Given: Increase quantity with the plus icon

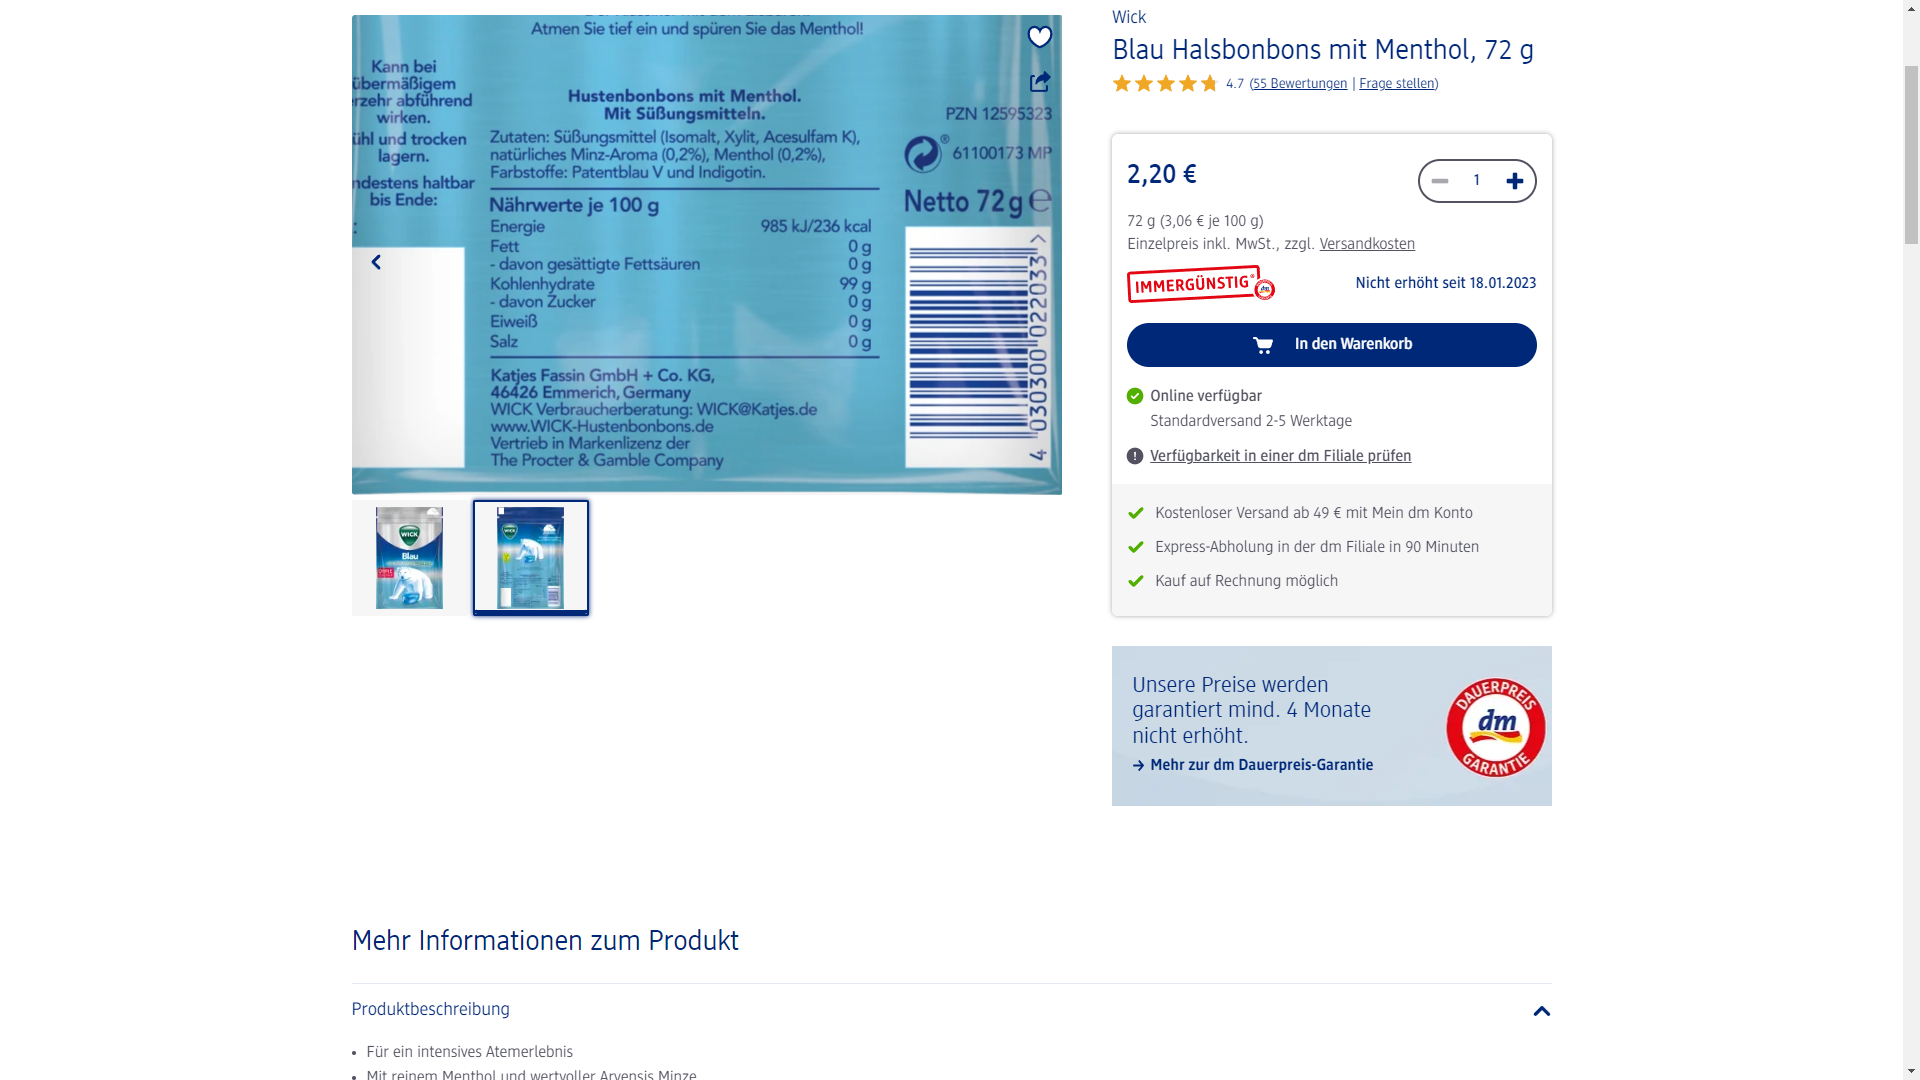Looking at the screenshot, I should (x=1515, y=181).
